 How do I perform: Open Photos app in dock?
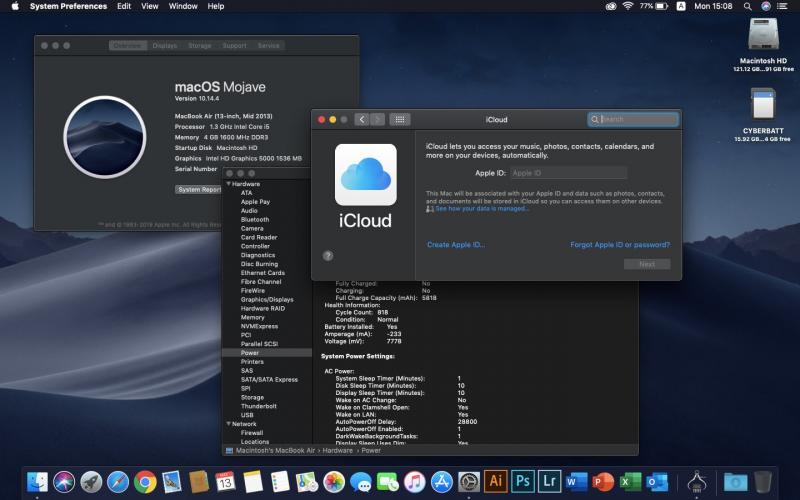point(334,482)
